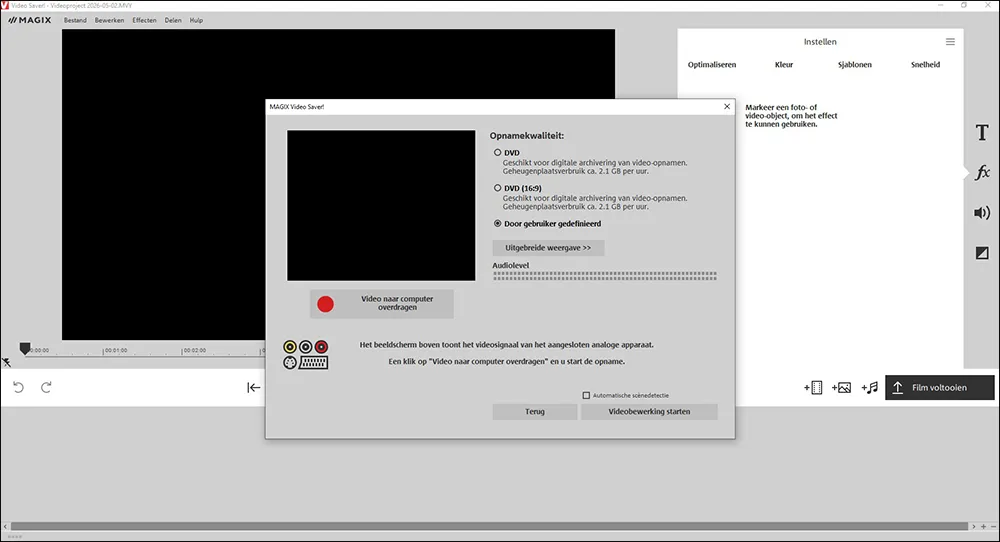The width and height of the screenshot is (1000, 542).
Task: Click Videobewerking starten button
Action: (649, 411)
